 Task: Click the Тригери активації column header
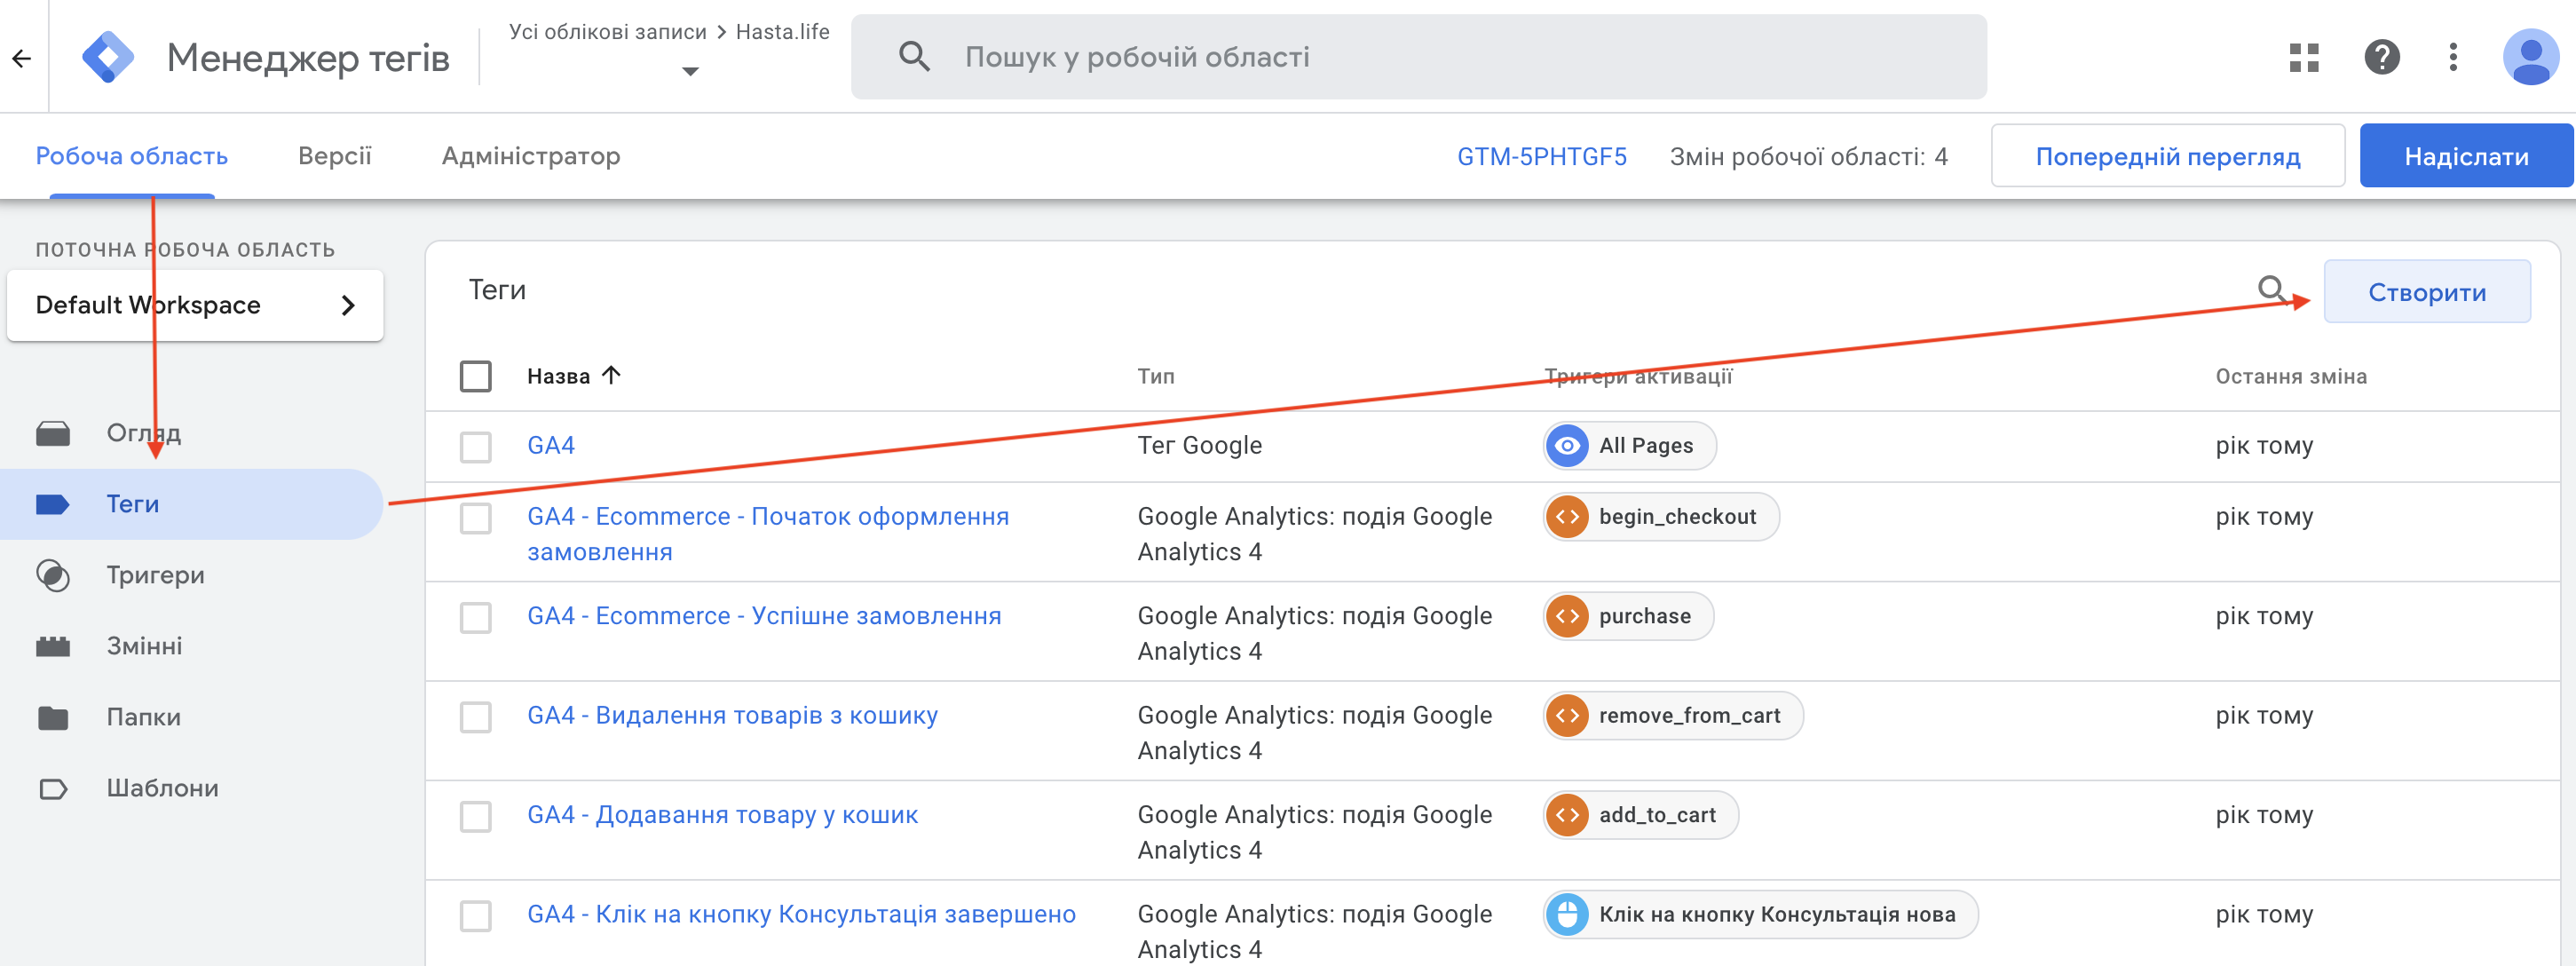pyautogui.click(x=1638, y=376)
